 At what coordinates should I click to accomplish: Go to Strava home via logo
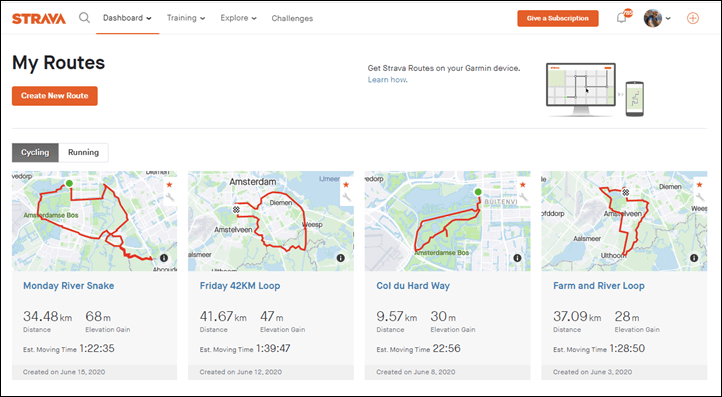pyautogui.click(x=39, y=18)
